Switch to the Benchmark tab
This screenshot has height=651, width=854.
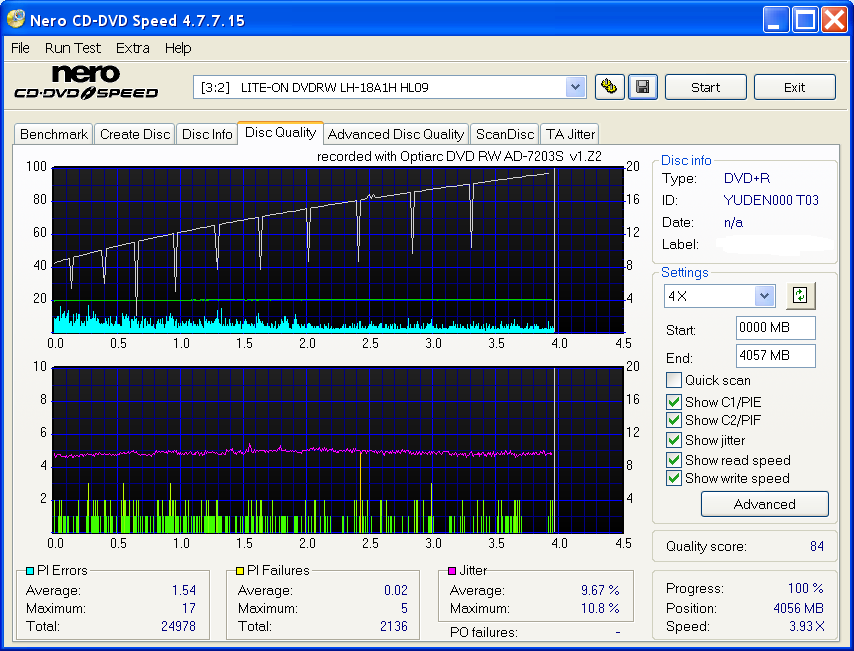53,134
